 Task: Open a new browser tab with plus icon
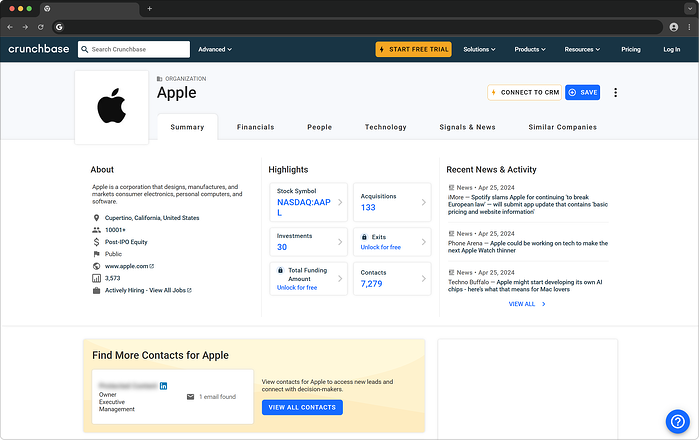(150, 8)
